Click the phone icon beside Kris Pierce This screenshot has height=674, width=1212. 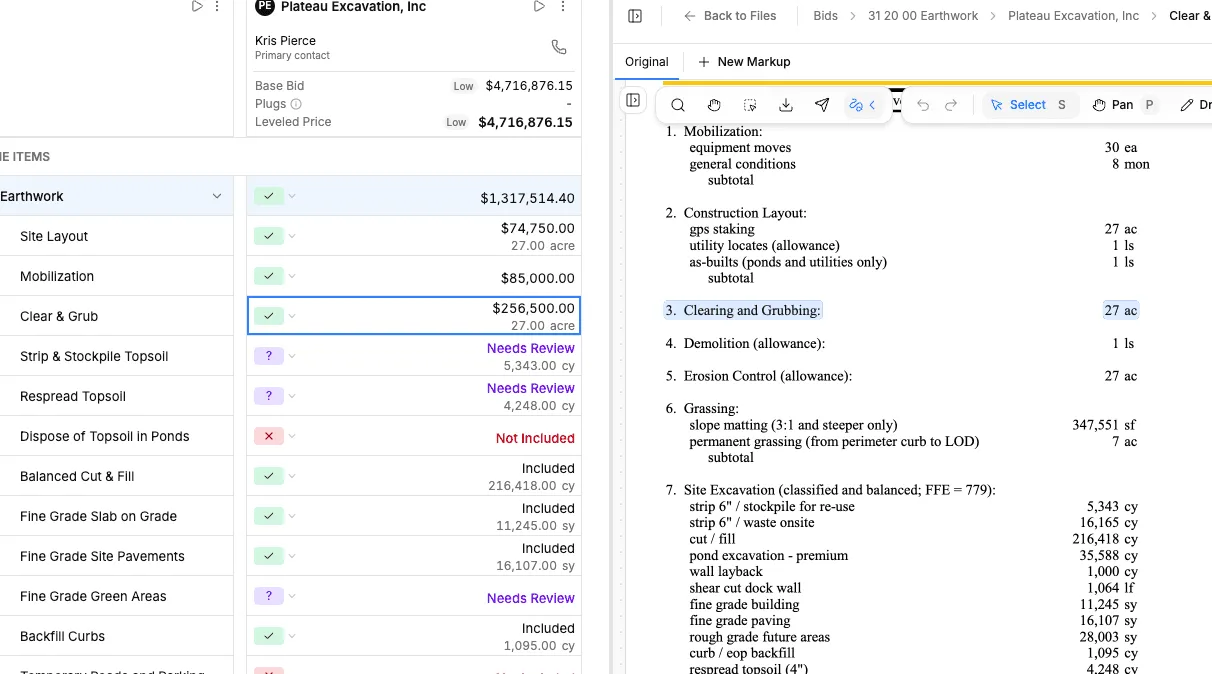coord(559,47)
